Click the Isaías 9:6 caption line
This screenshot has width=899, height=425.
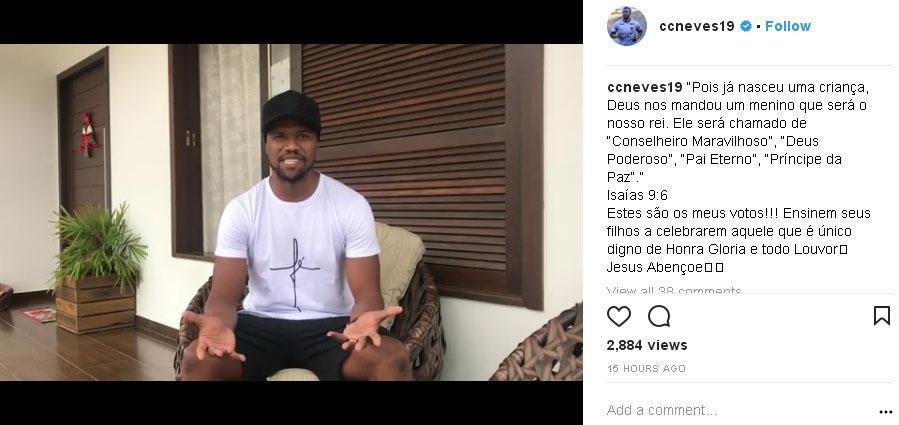[x=638, y=195]
